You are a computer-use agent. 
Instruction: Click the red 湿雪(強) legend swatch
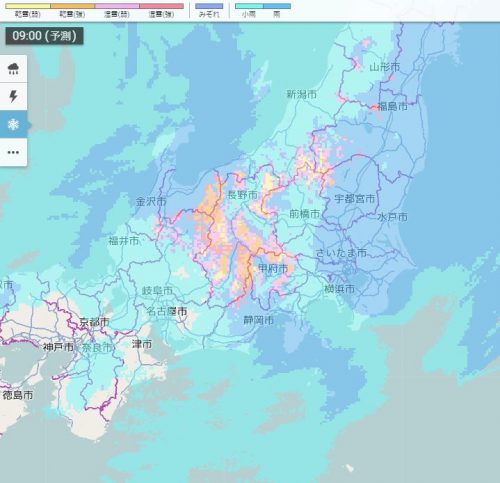(161, 6)
